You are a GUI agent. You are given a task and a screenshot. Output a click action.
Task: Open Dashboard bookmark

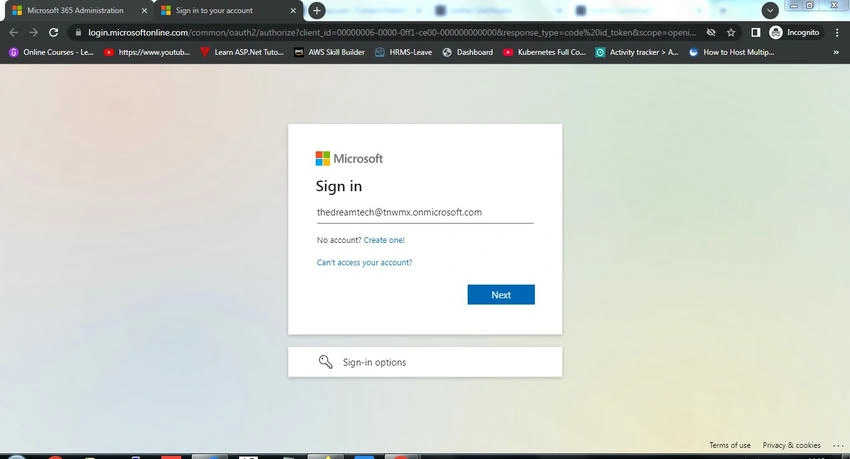click(468, 52)
